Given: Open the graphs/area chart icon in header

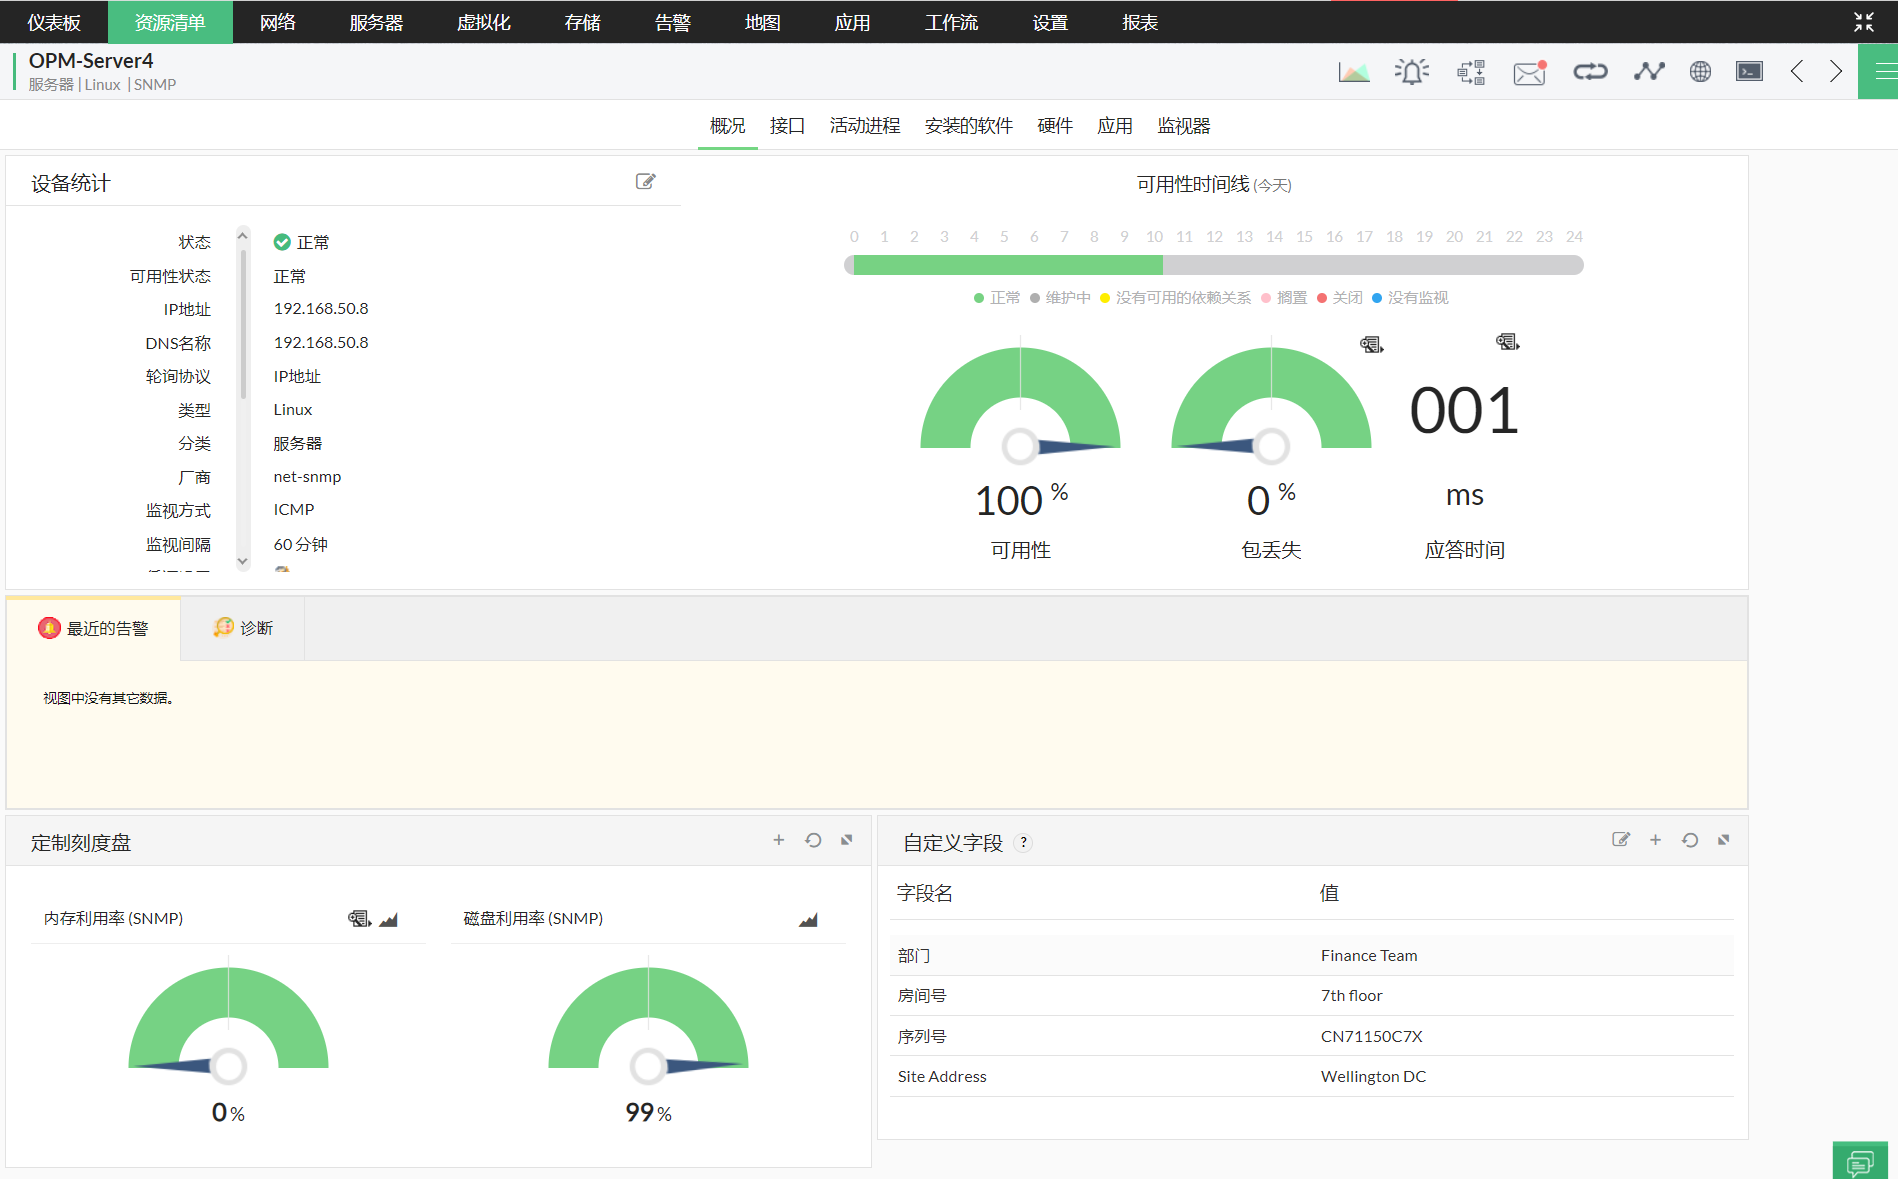Looking at the screenshot, I should (x=1354, y=72).
